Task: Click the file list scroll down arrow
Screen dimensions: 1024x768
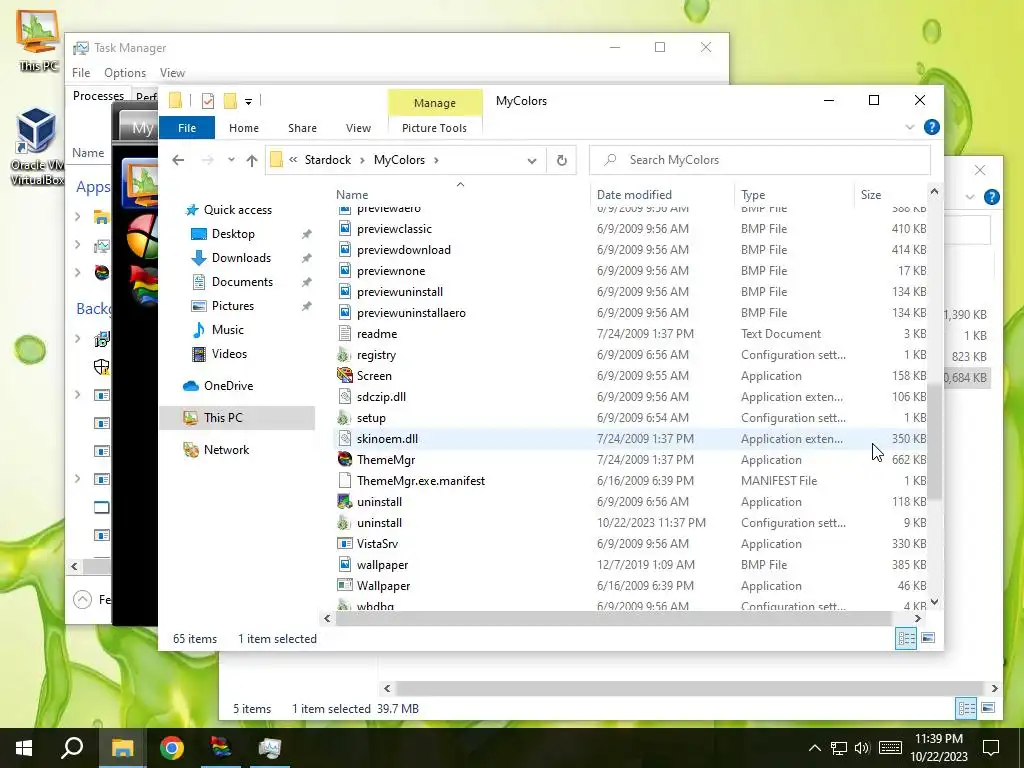Action: tap(935, 601)
